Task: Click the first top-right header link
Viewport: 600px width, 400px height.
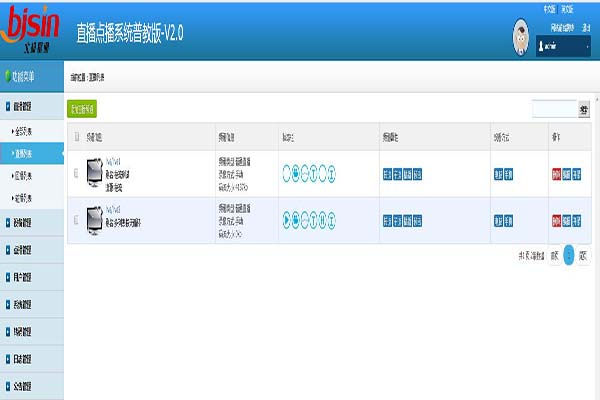Action: click(549, 9)
